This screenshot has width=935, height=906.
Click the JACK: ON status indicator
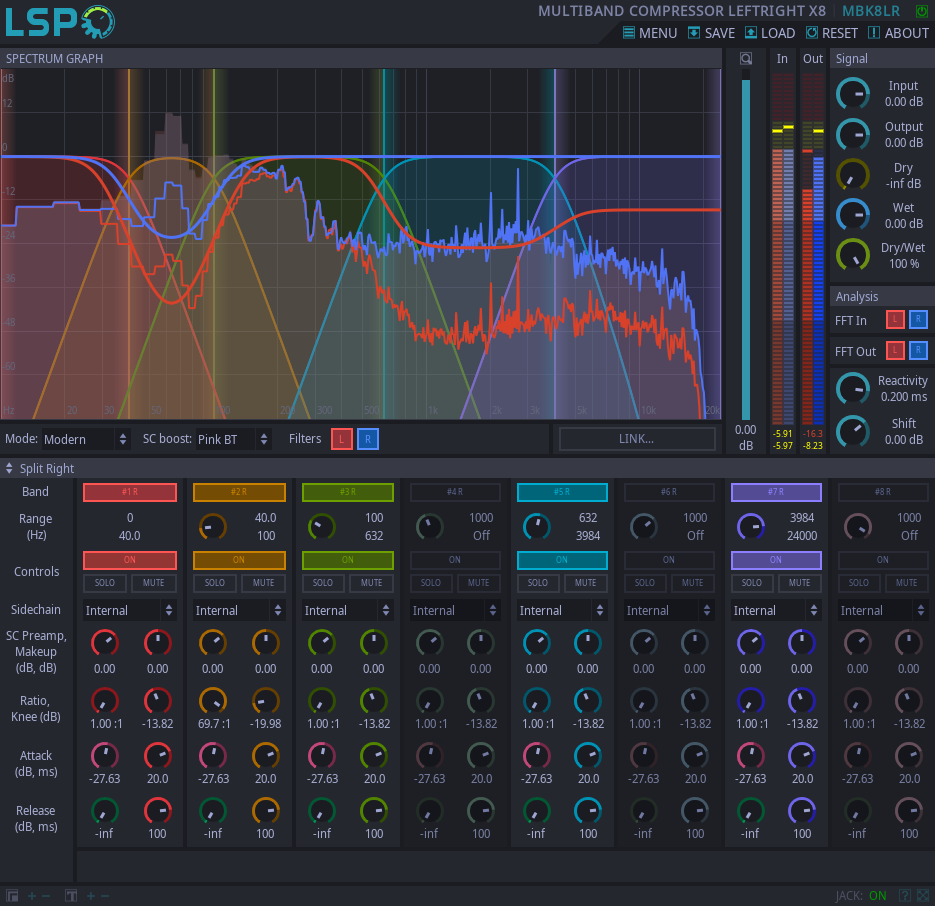[x=861, y=895]
